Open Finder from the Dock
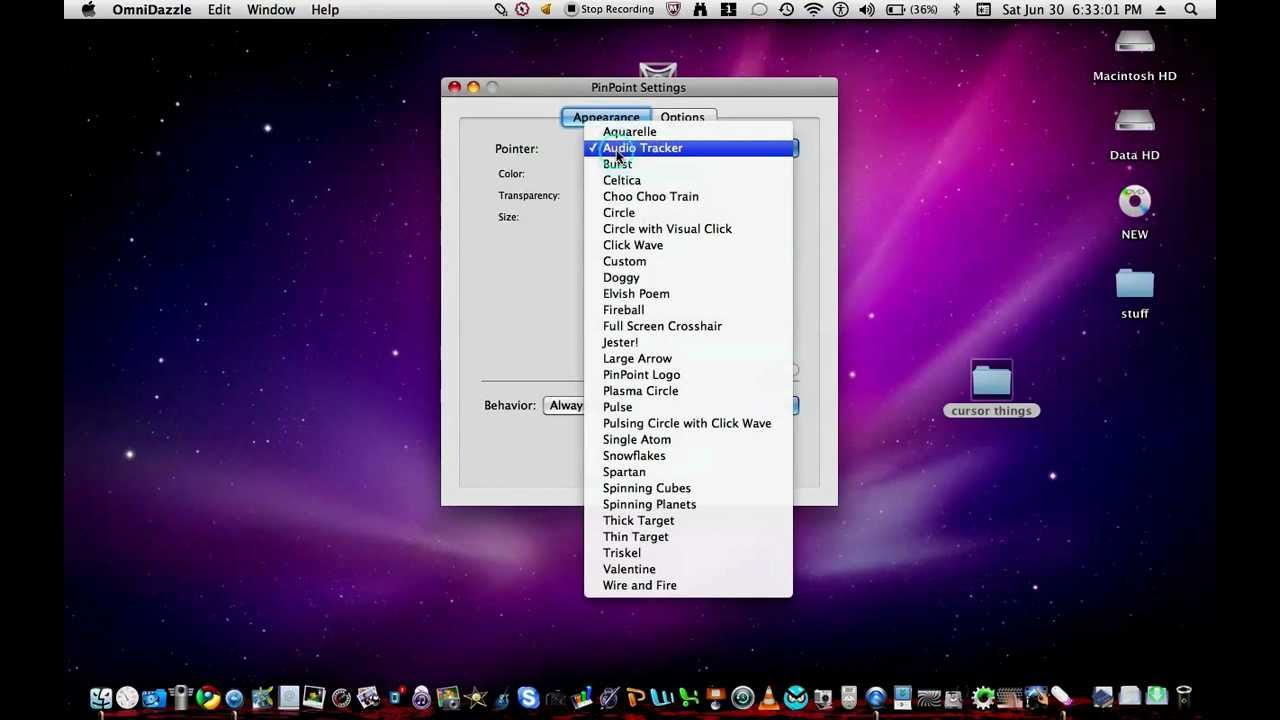The image size is (1280, 720). tap(101, 697)
